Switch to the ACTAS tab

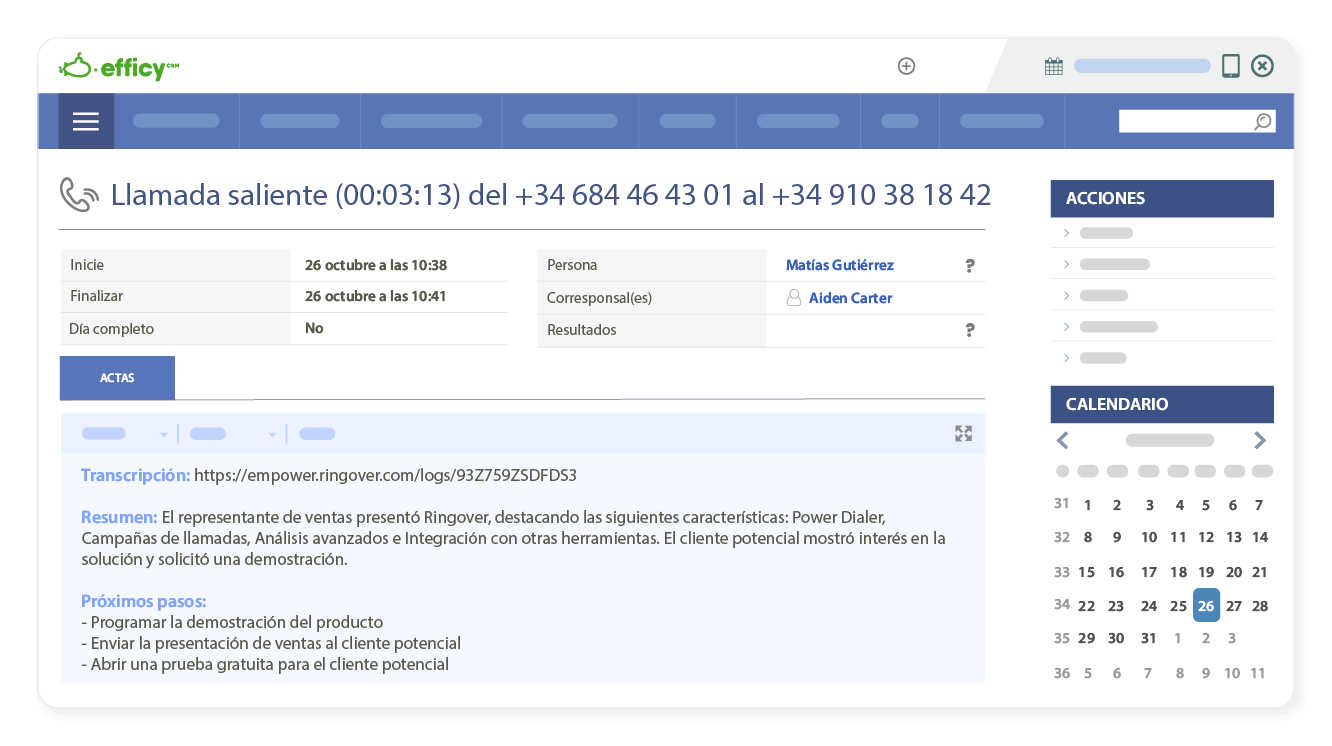(x=117, y=377)
